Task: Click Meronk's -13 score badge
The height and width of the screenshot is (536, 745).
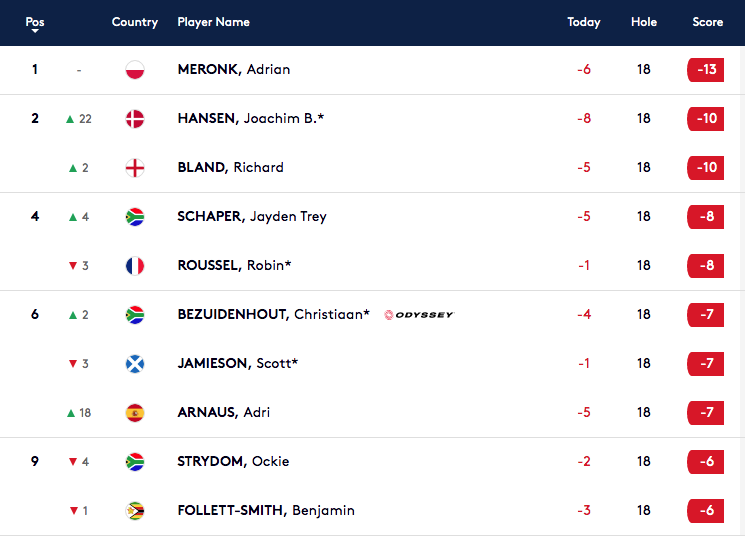Action: [x=706, y=70]
